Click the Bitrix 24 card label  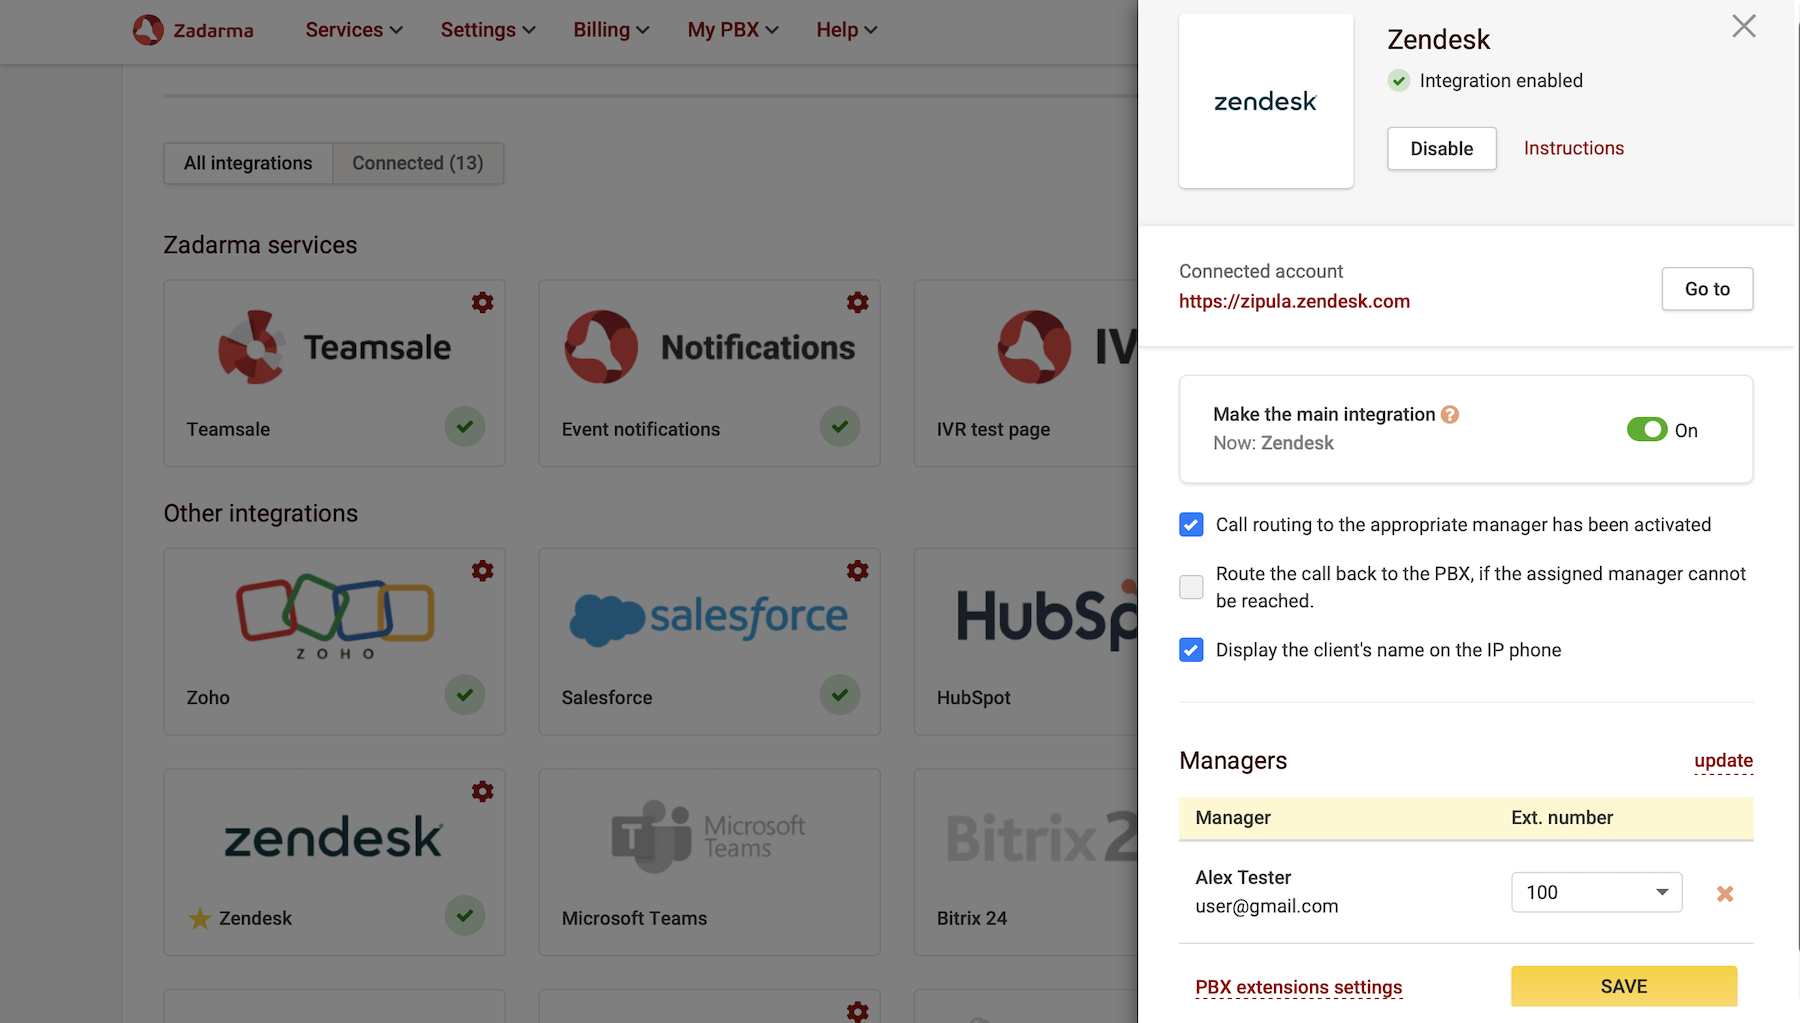coord(972,918)
